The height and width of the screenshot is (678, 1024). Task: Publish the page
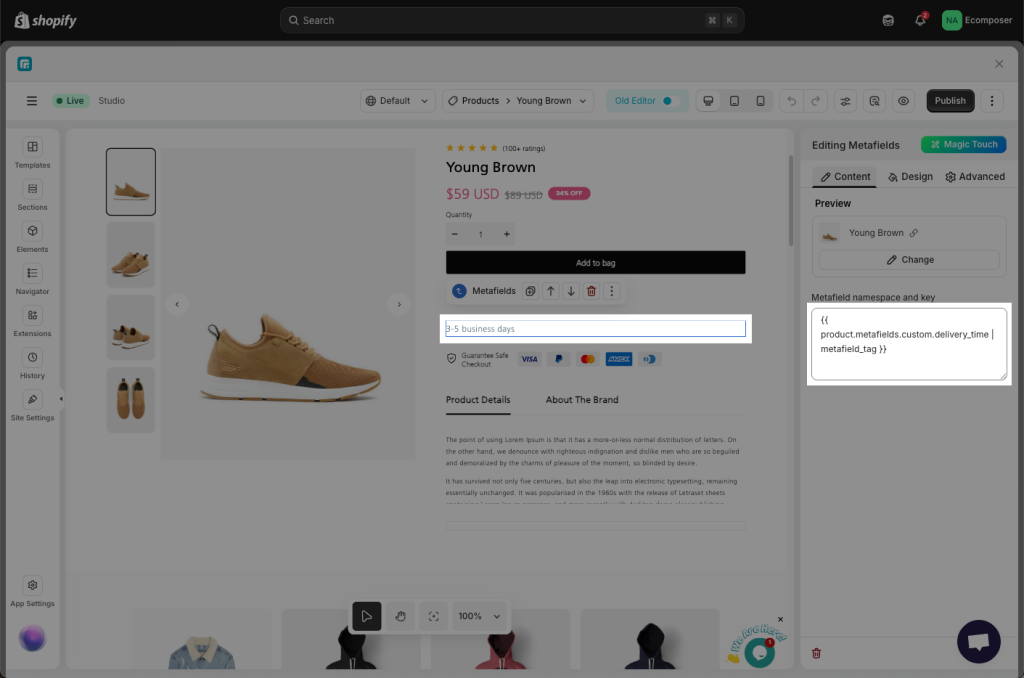(x=950, y=101)
